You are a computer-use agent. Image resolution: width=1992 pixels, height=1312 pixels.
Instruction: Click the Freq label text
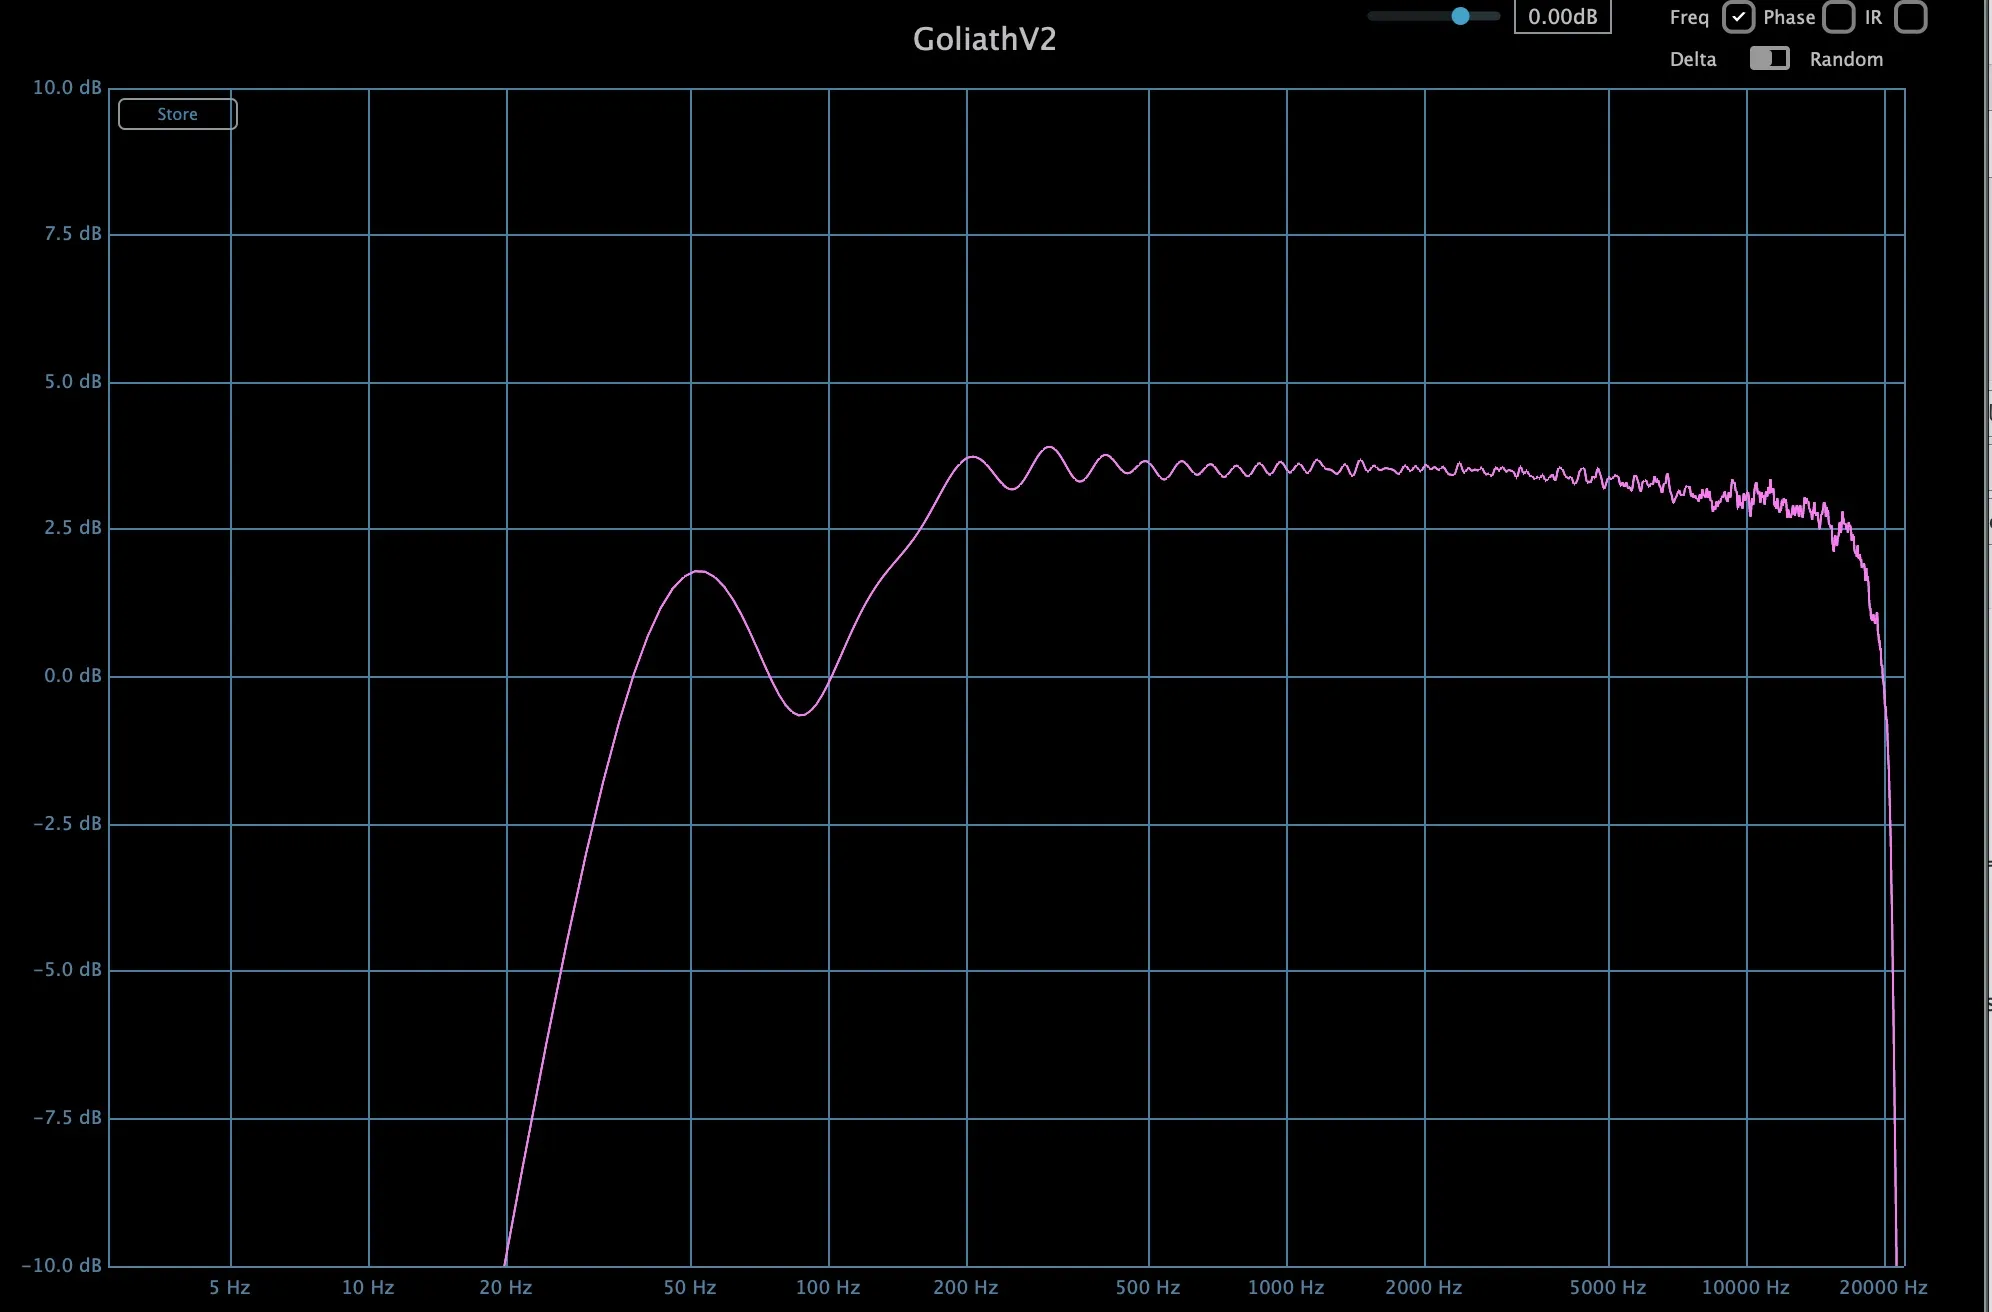1689,17
